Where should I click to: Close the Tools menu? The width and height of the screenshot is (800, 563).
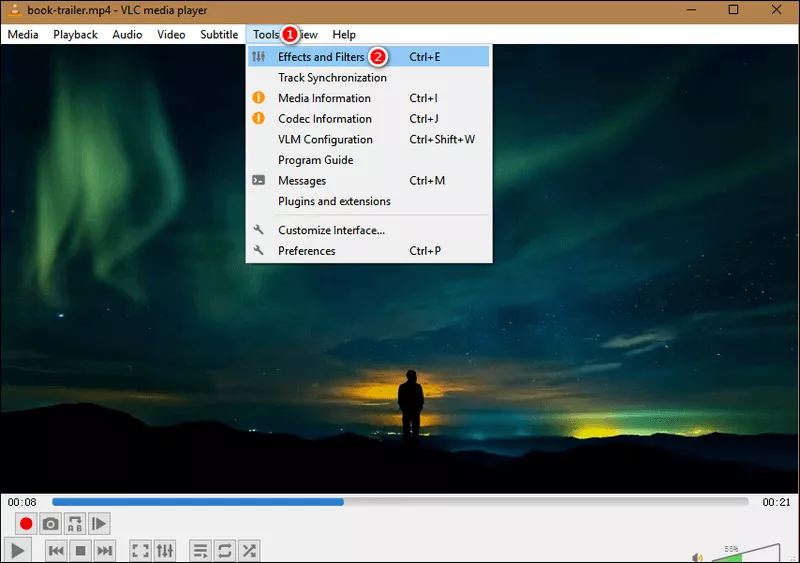click(266, 35)
